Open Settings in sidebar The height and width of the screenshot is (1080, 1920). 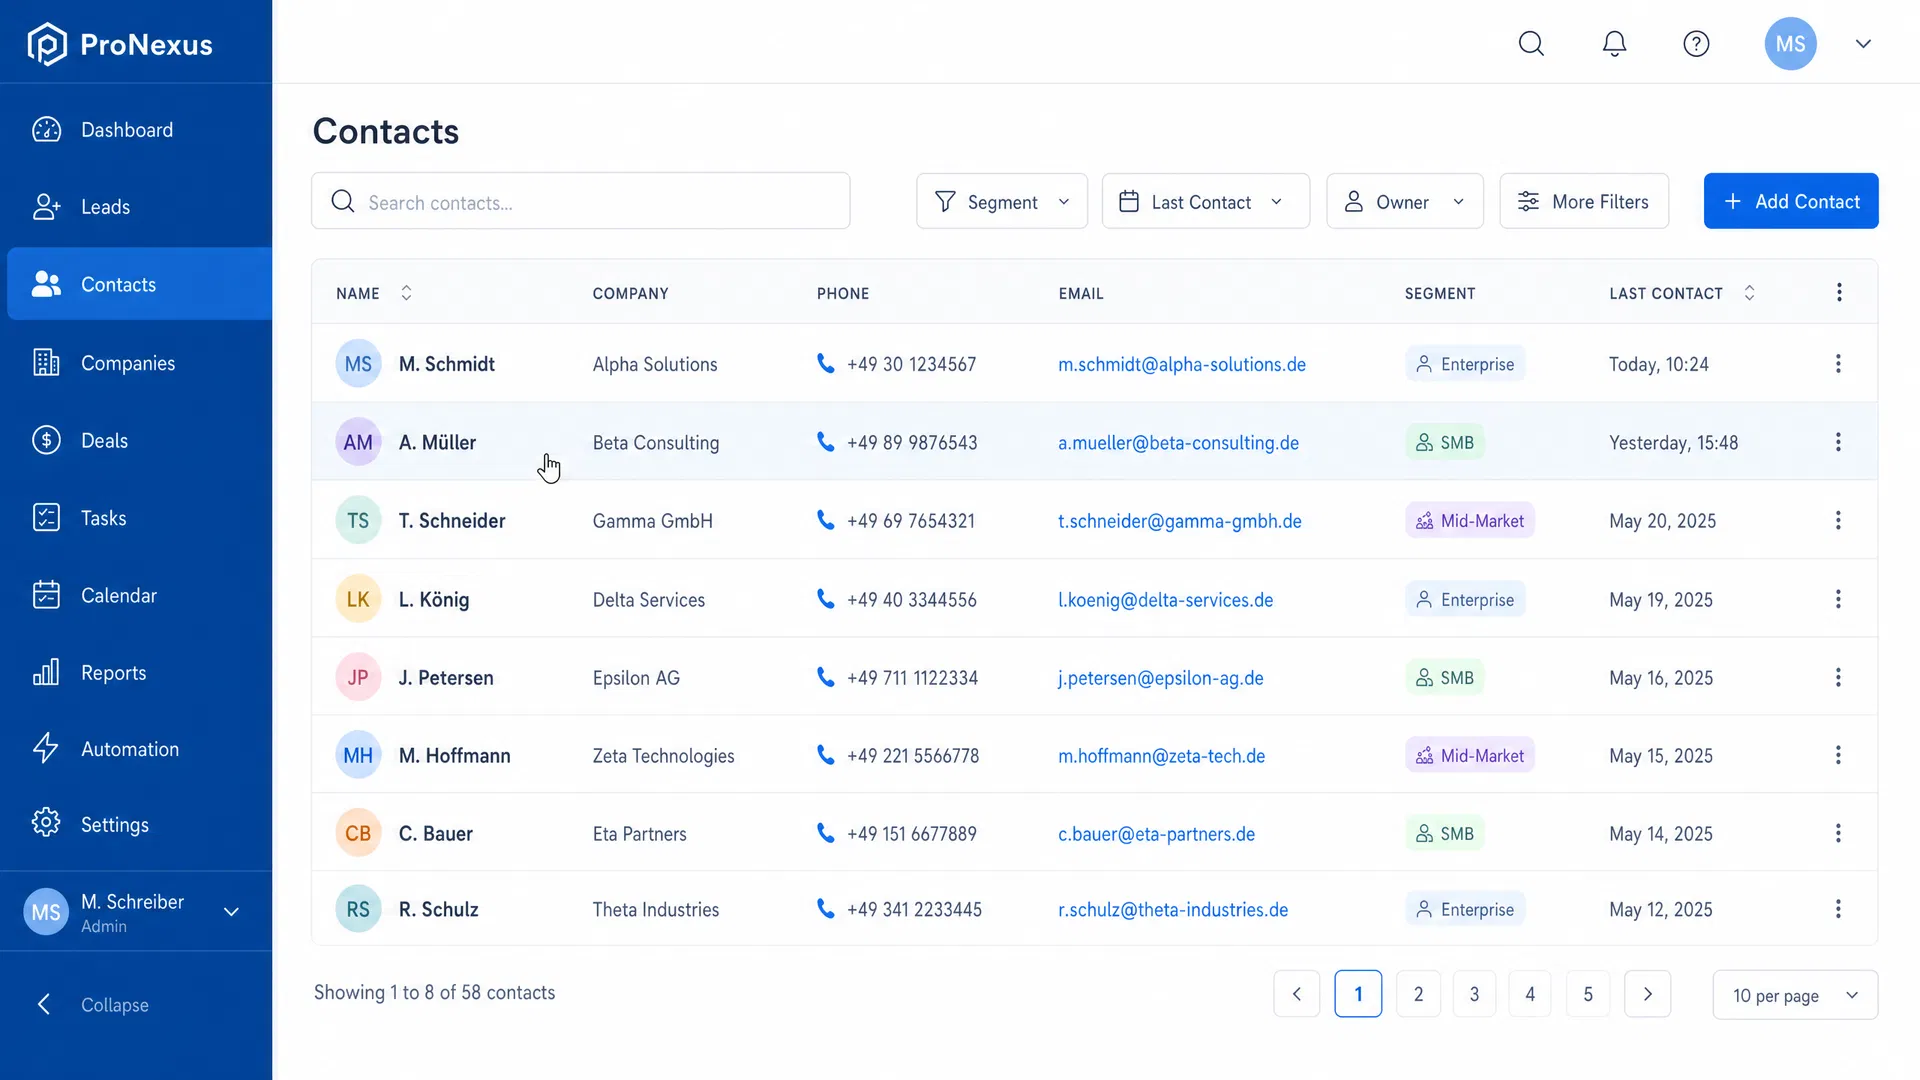(136, 825)
